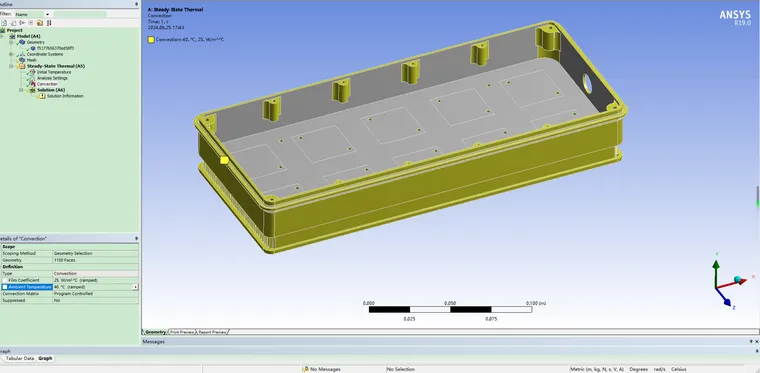The image size is (760, 373).
Task: Click the sort icon in outline toolbar
Action: [x=49, y=23]
